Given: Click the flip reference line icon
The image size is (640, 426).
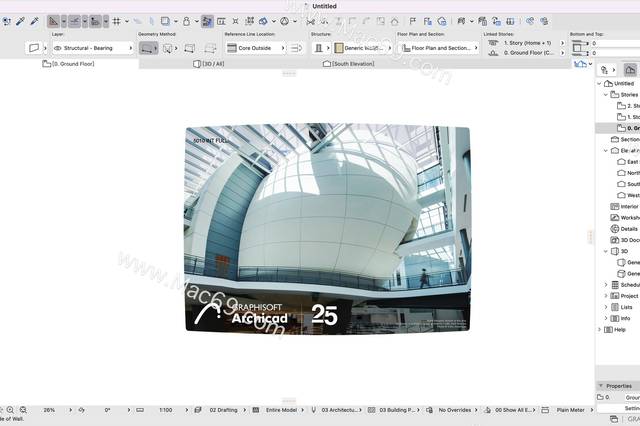Looking at the screenshot, I should coord(296,48).
